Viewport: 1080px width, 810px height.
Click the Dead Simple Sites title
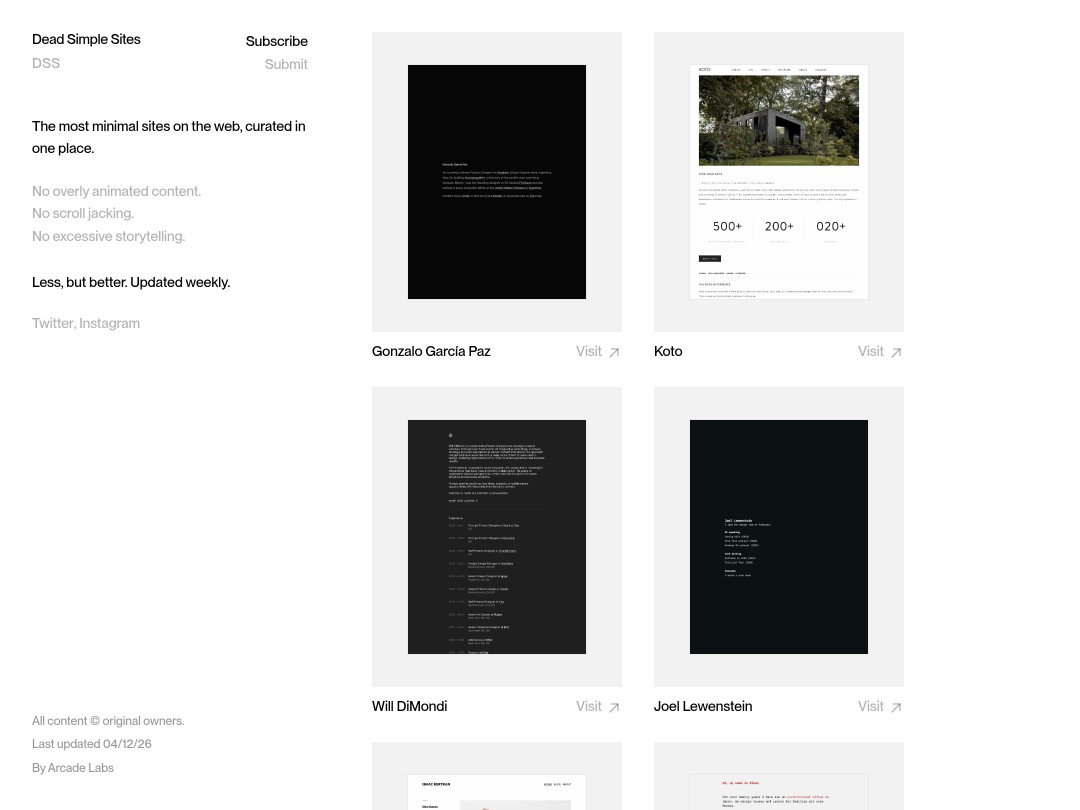86,39
